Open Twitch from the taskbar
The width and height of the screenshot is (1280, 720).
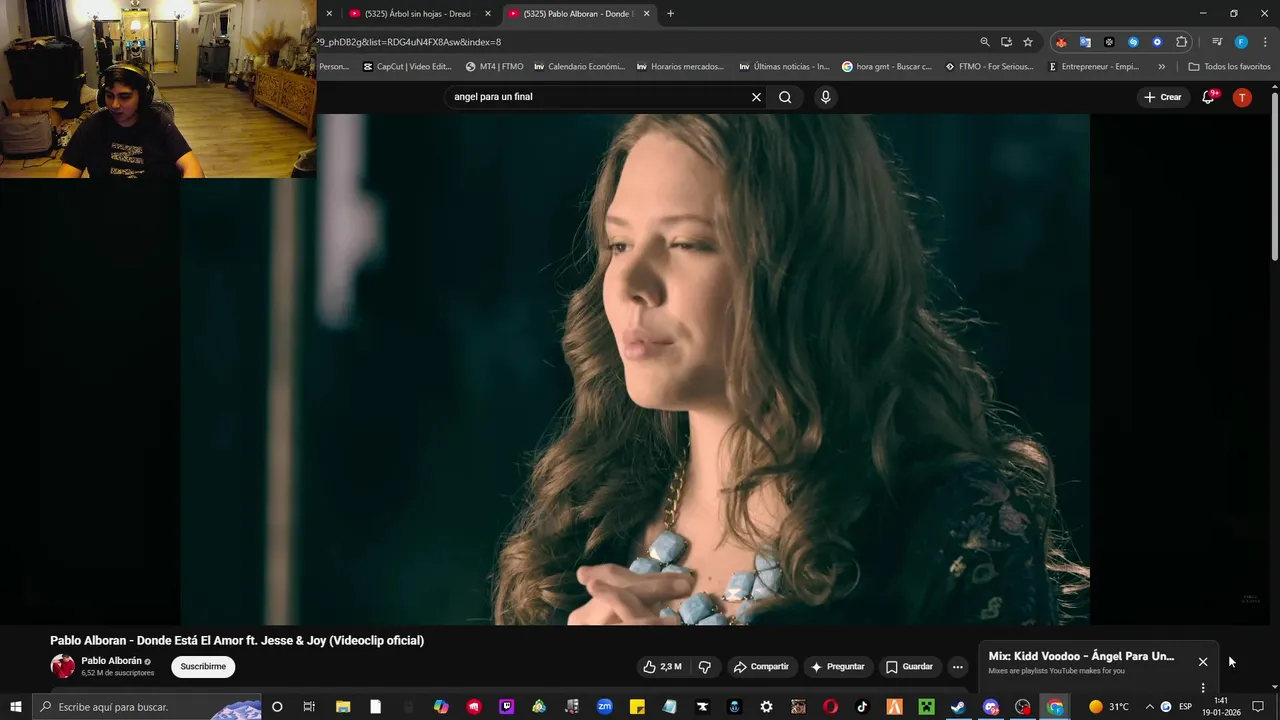coord(506,707)
